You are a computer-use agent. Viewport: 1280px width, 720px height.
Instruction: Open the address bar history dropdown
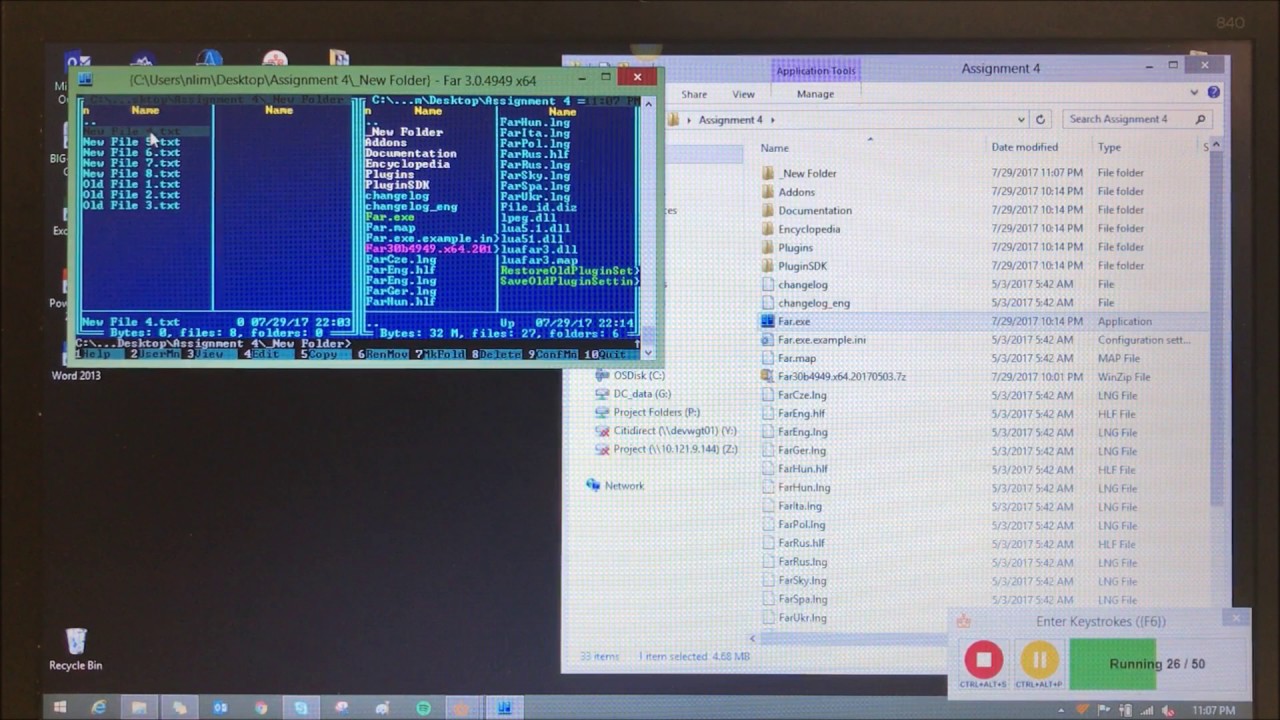[x=1021, y=119]
